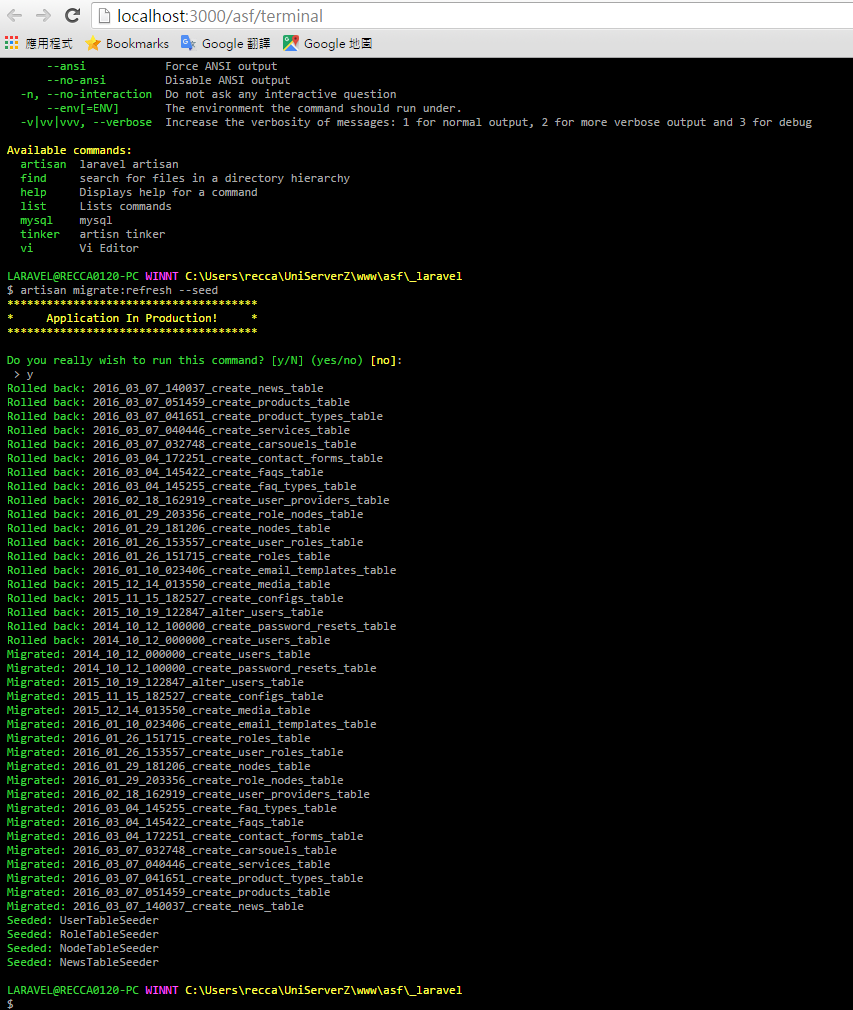Click the 'mysql' command name
This screenshot has height=1010, width=853.
click(x=36, y=220)
